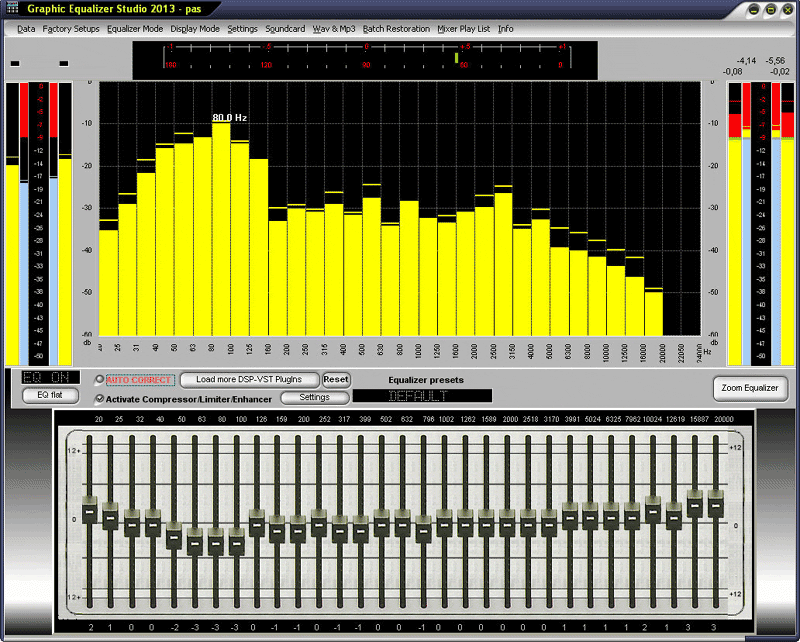The height and width of the screenshot is (642, 800).
Task: Open the Batch Restoration menu
Action: (396, 29)
